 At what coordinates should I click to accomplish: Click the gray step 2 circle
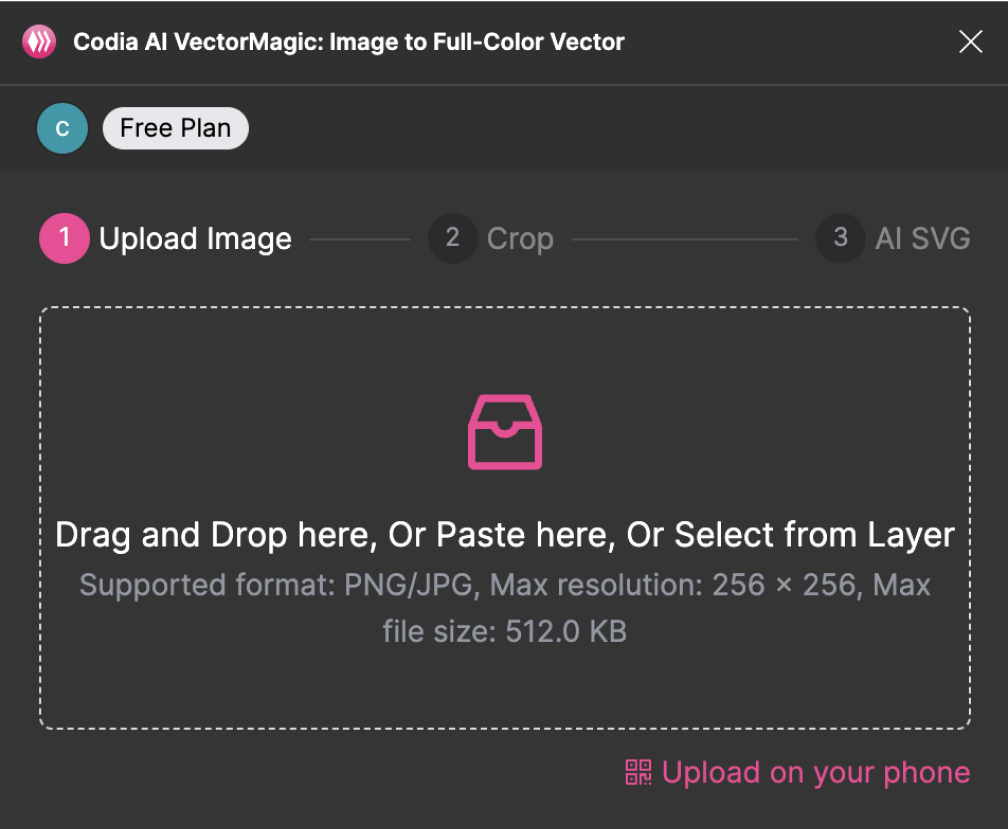[x=452, y=238]
